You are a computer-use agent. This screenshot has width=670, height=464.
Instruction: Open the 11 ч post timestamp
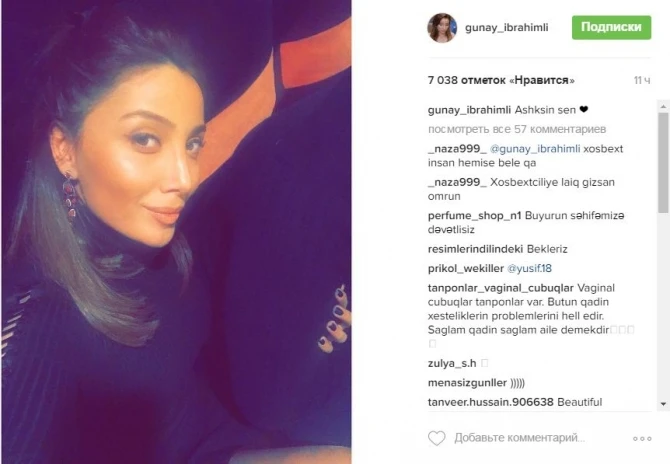tap(642, 80)
